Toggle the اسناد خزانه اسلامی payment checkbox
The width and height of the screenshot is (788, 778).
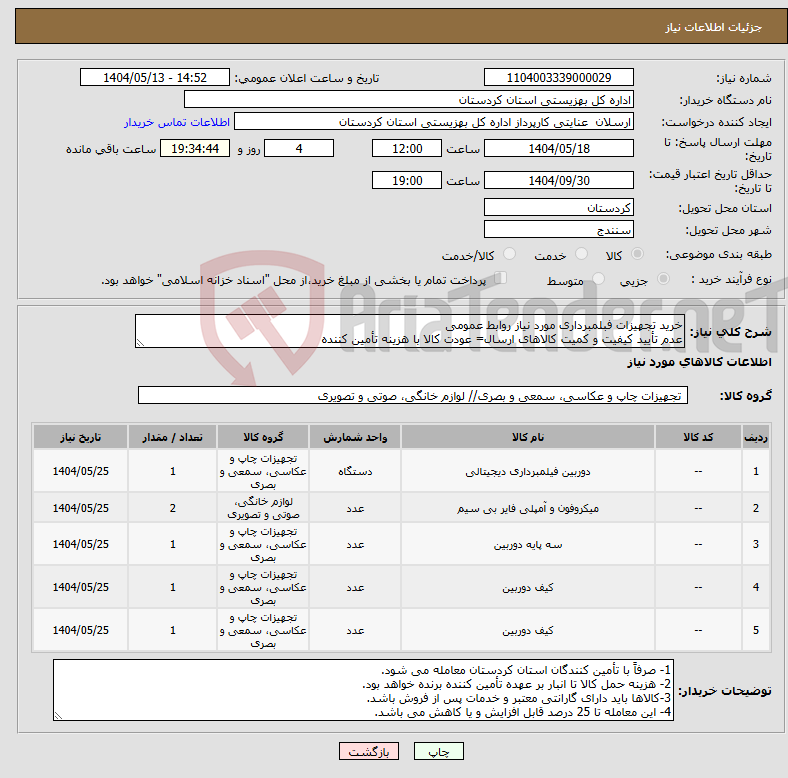coord(501,278)
